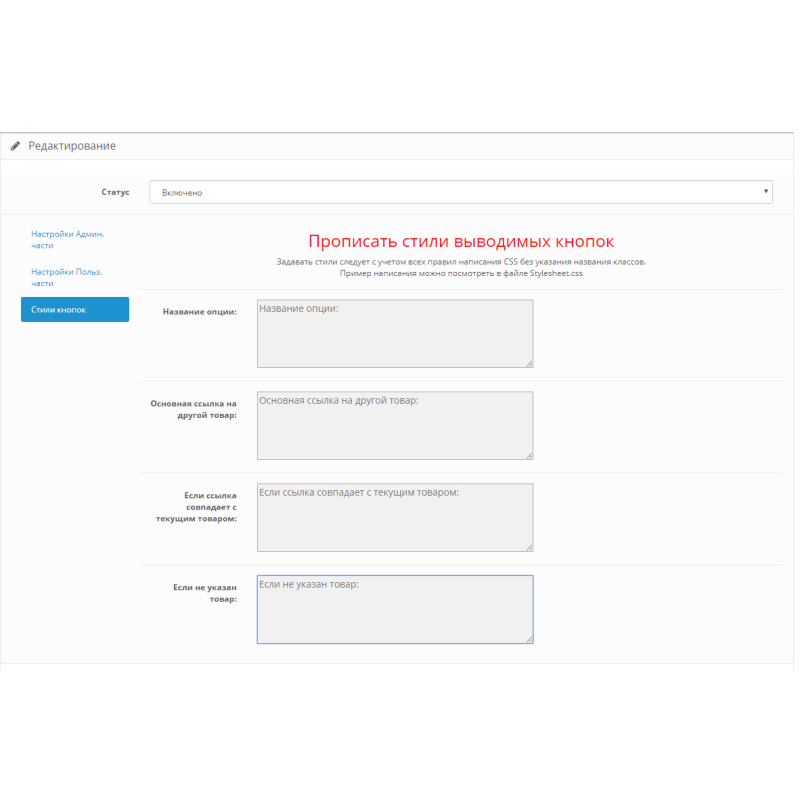This screenshot has height=800, width=800.
Task: Open the Статус dropdown
Action: [460, 192]
